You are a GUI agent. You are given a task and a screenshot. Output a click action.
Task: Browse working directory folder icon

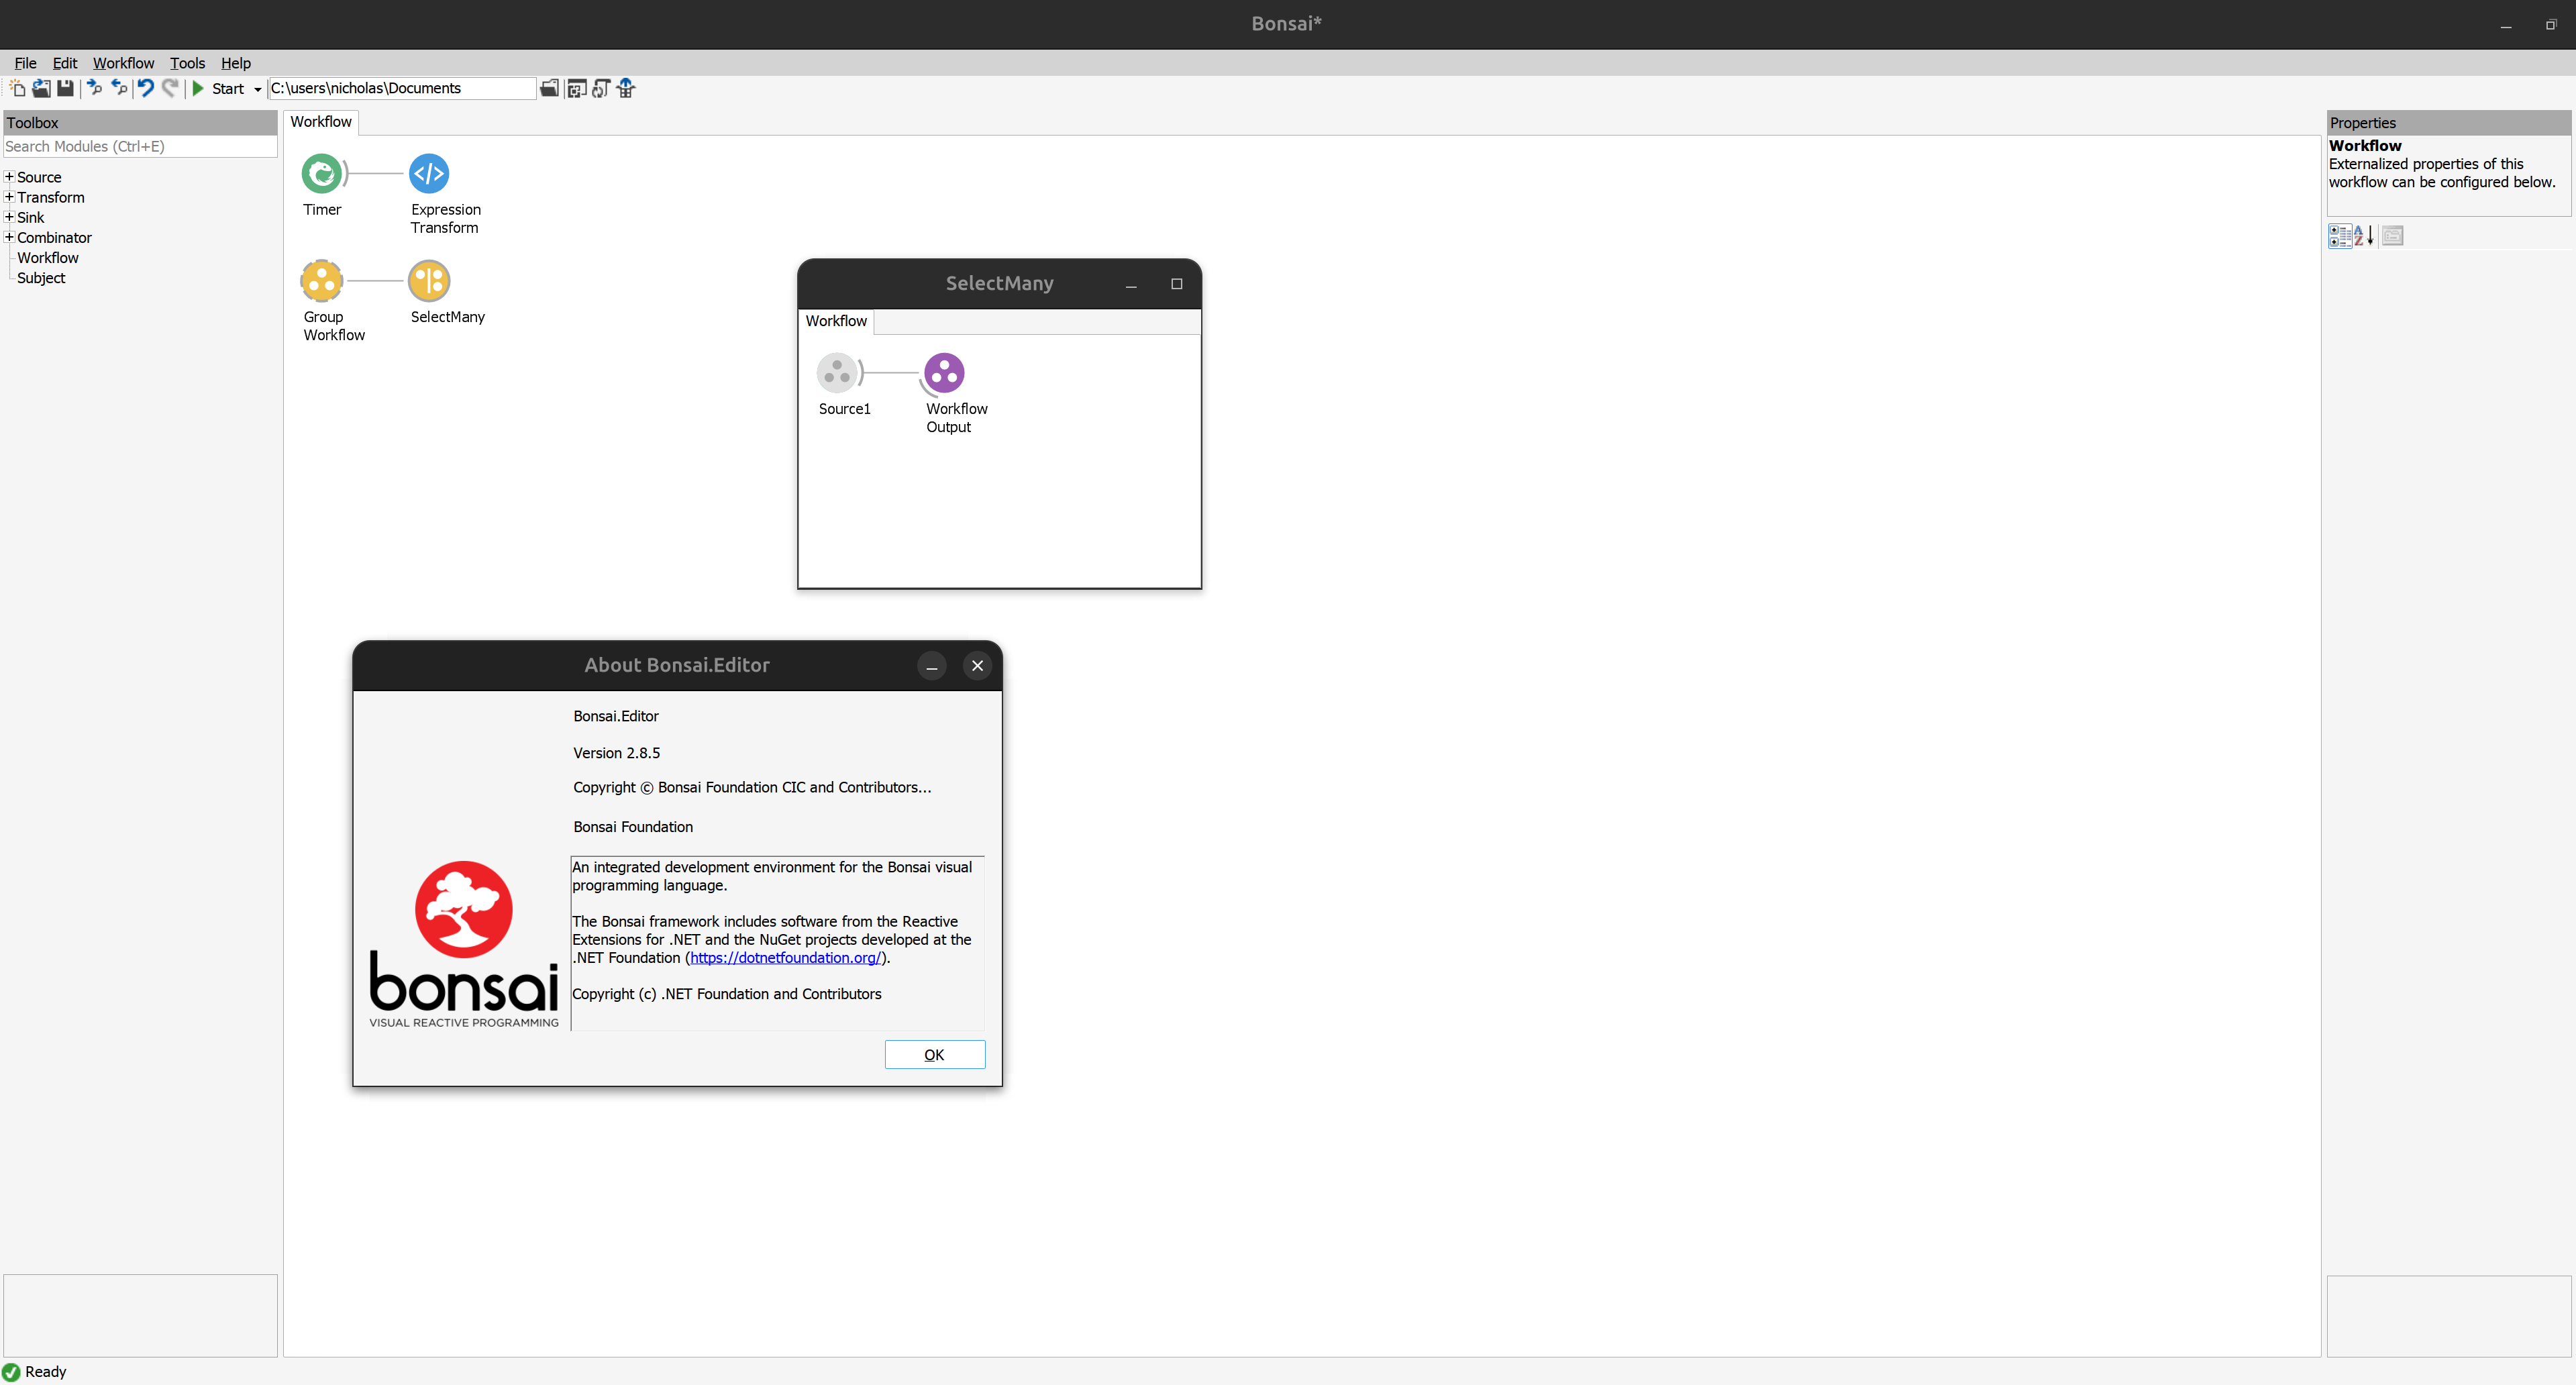tap(549, 89)
